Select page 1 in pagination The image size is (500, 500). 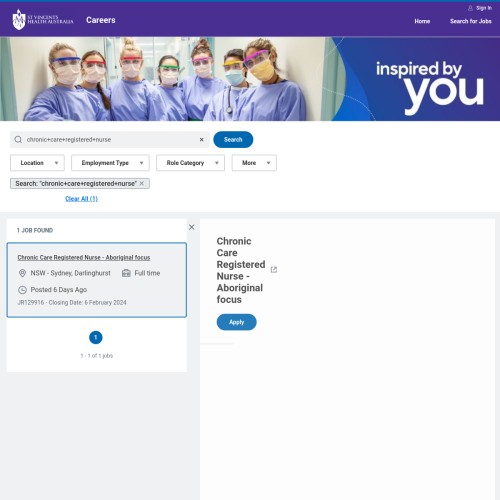[96, 337]
